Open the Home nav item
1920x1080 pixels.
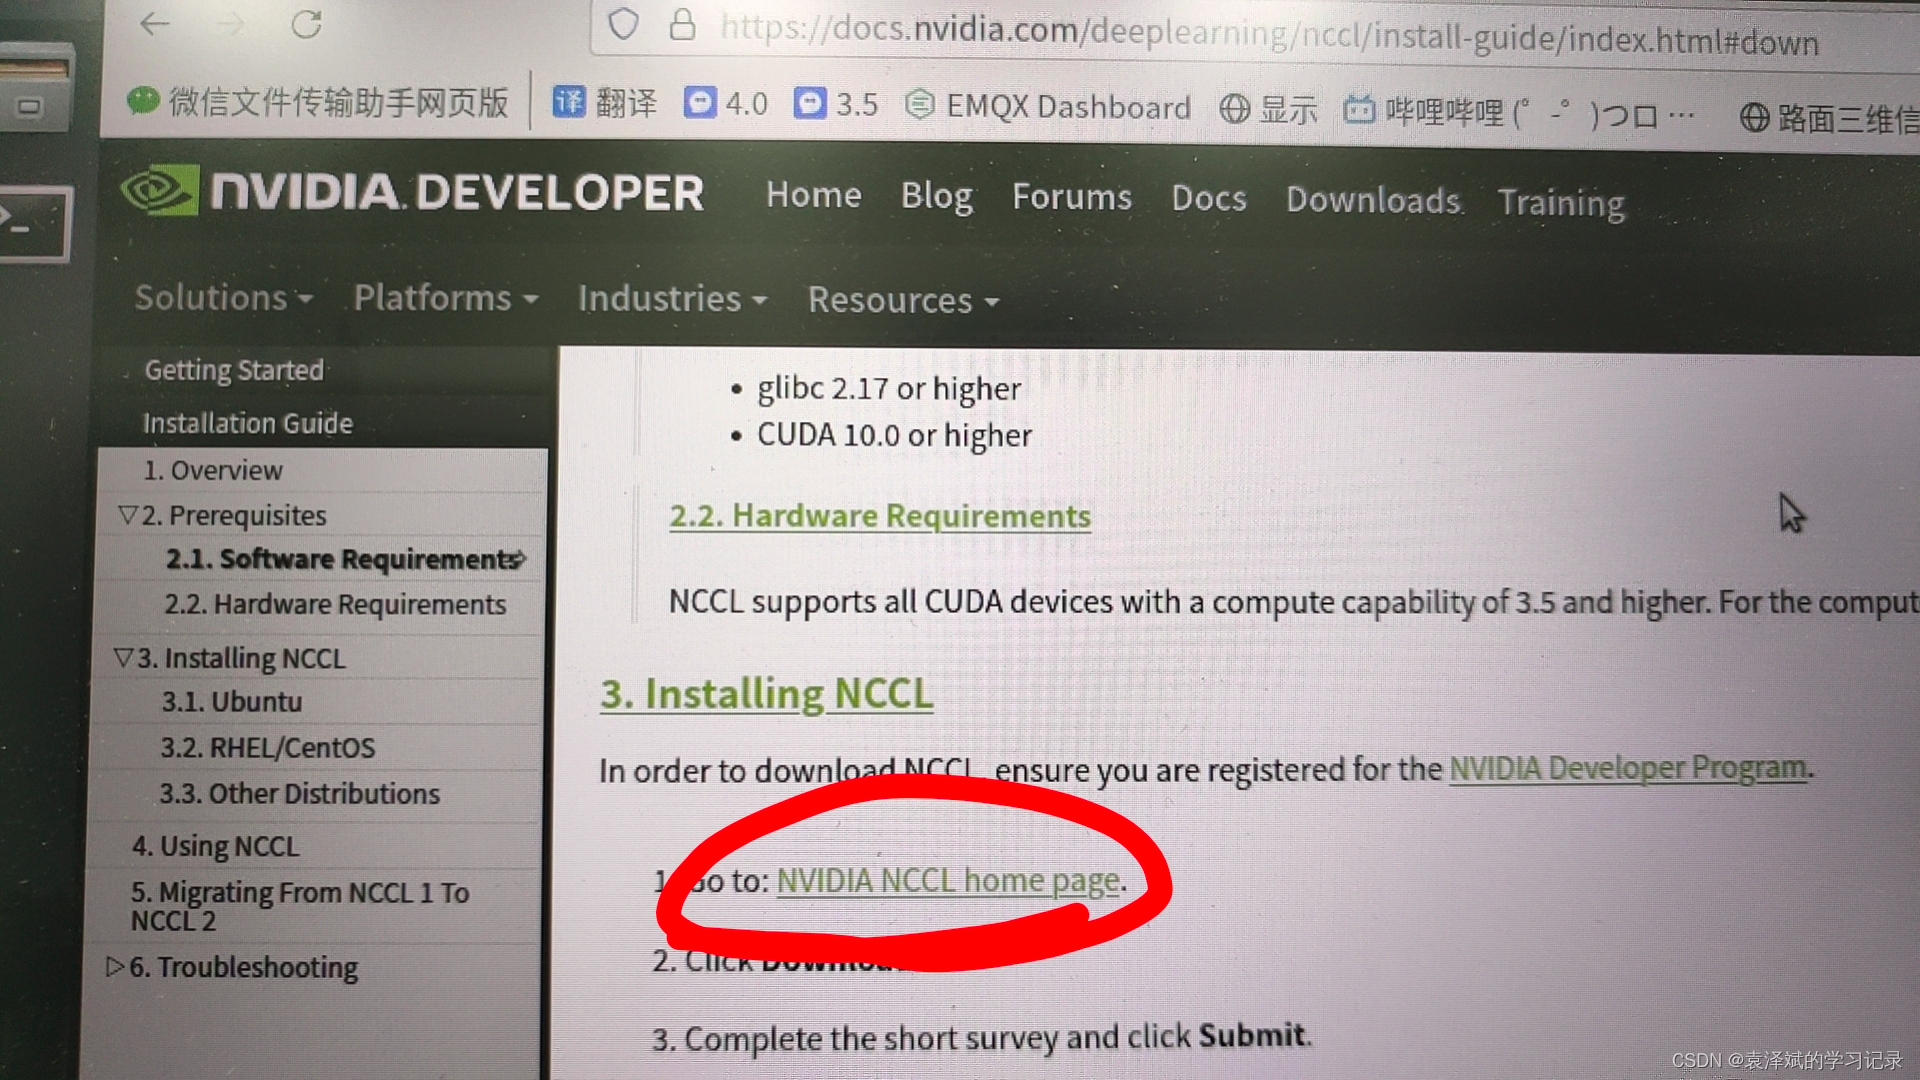click(x=813, y=194)
